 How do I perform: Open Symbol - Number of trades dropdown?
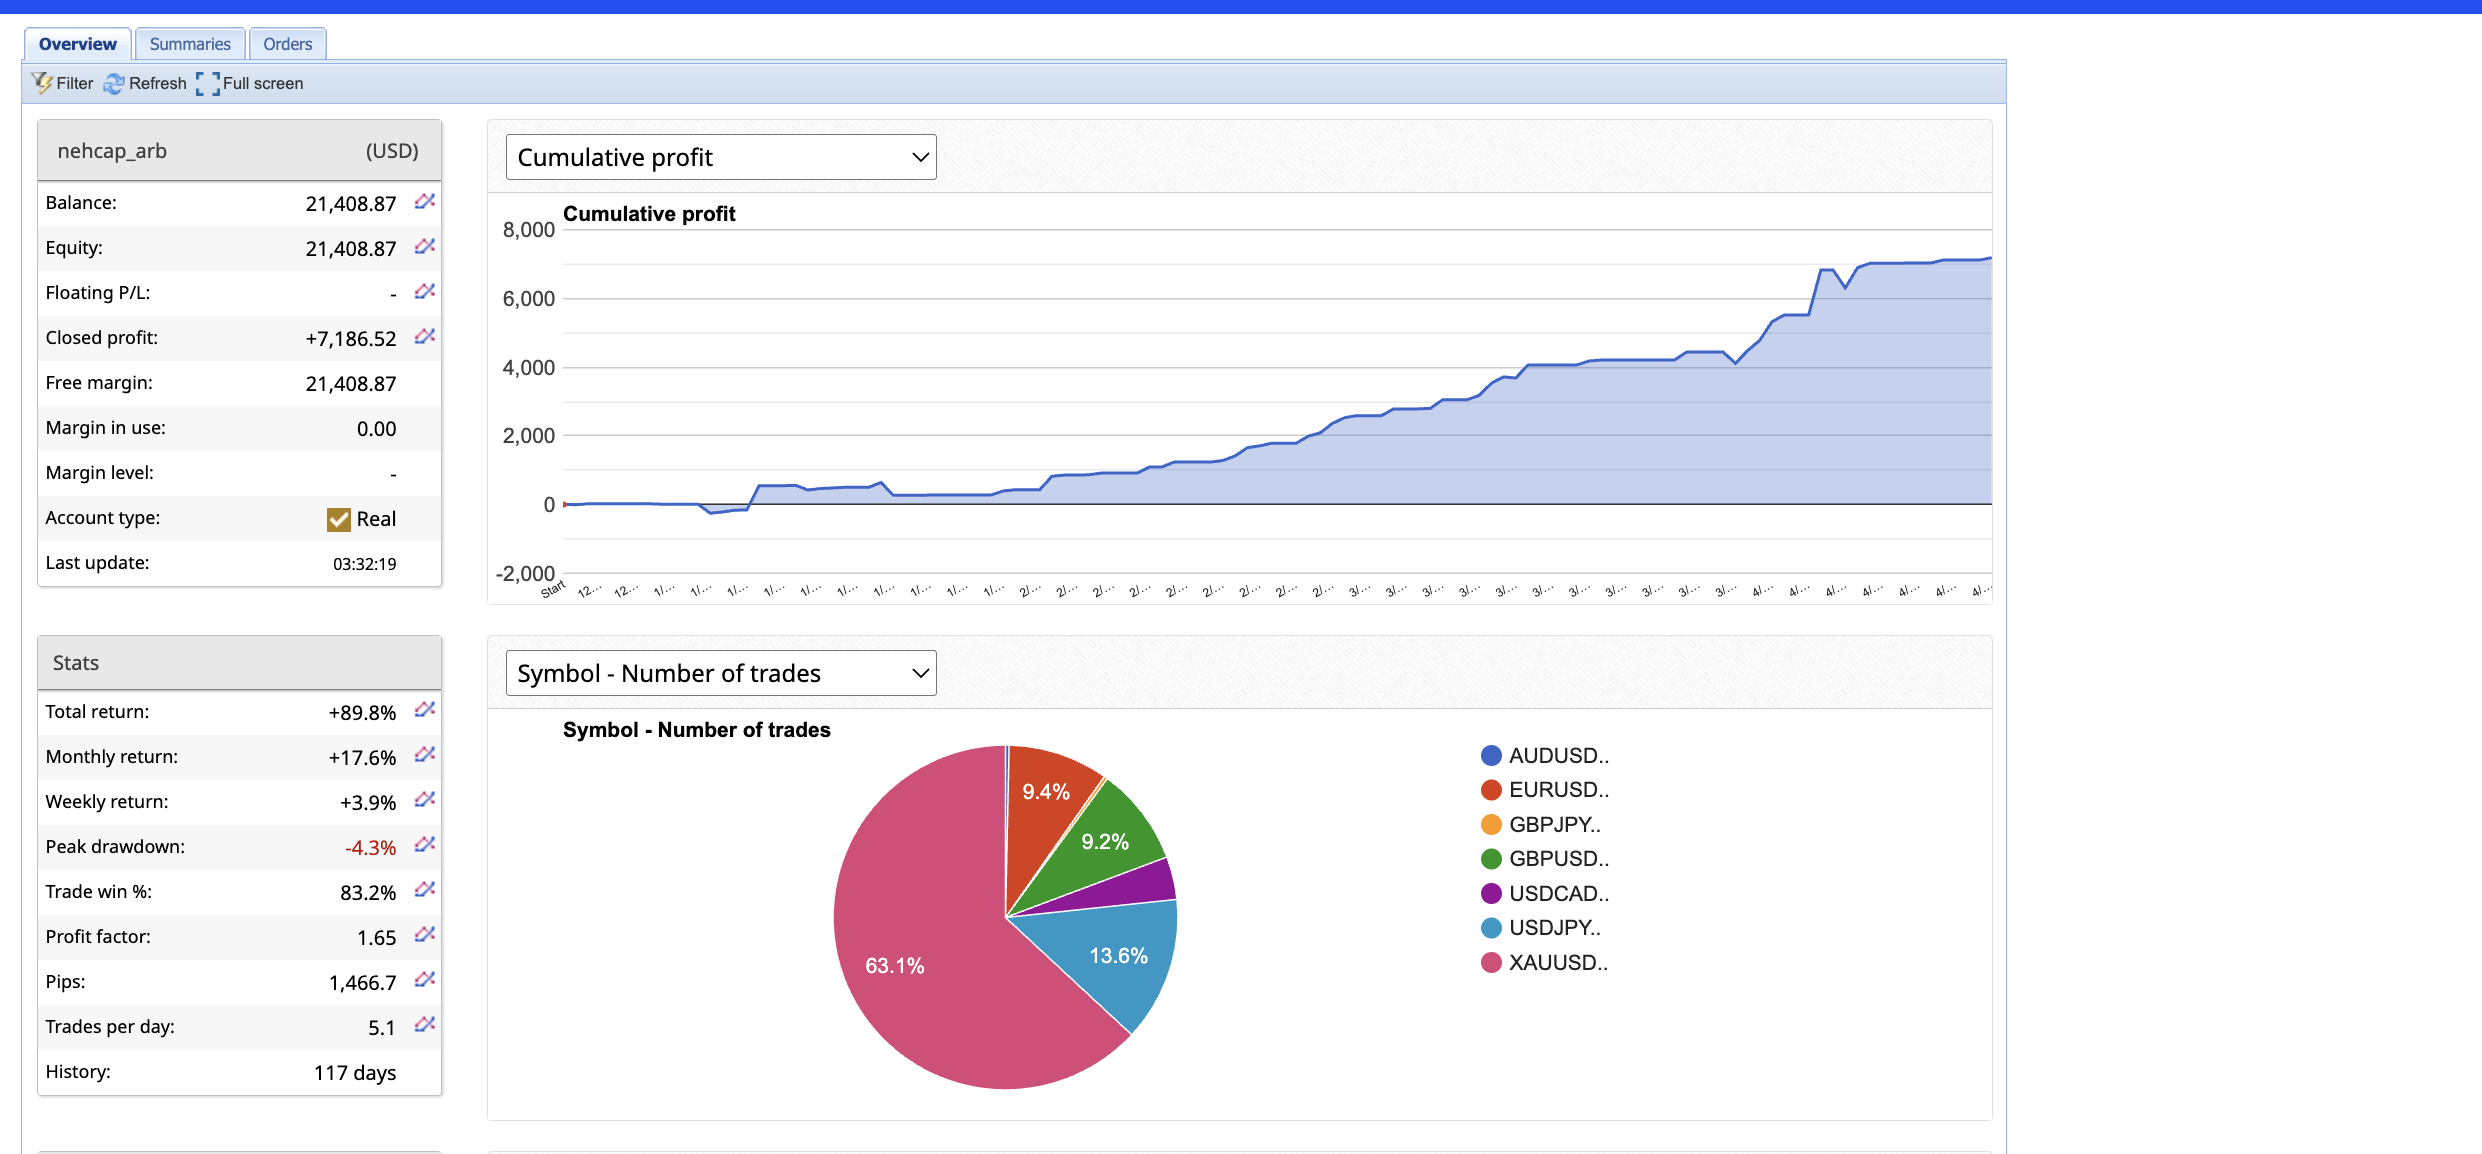721,673
